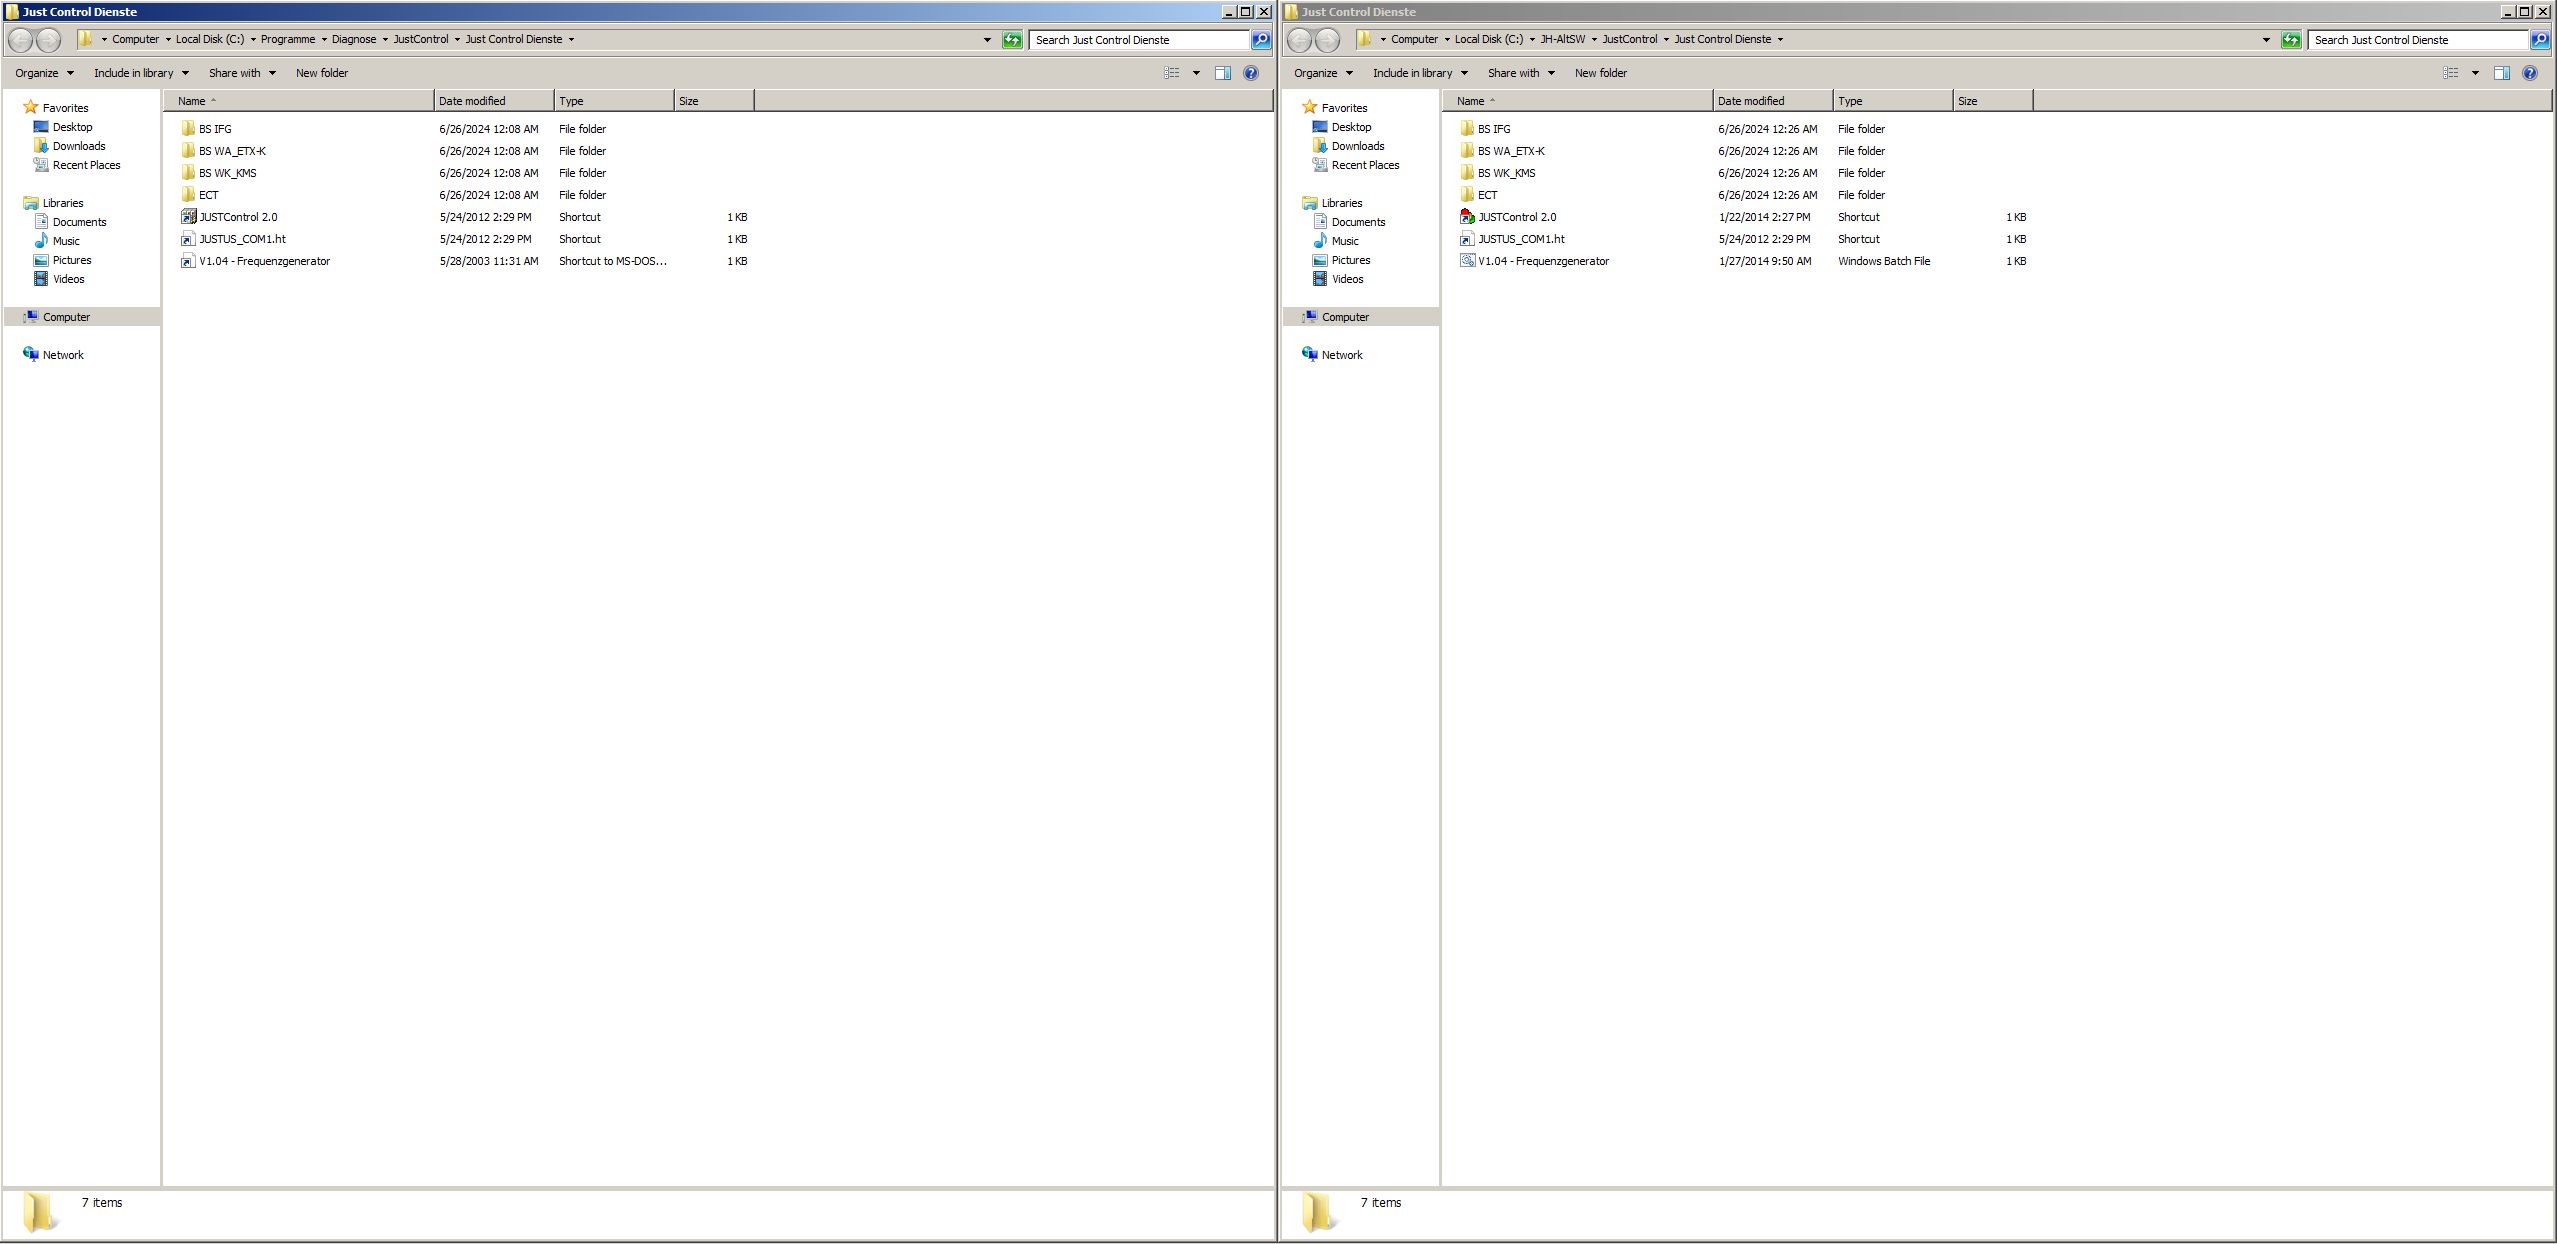Navigate to JustControl via the breadcrumb in left window
The image size is (2557, 1244).
421,39
